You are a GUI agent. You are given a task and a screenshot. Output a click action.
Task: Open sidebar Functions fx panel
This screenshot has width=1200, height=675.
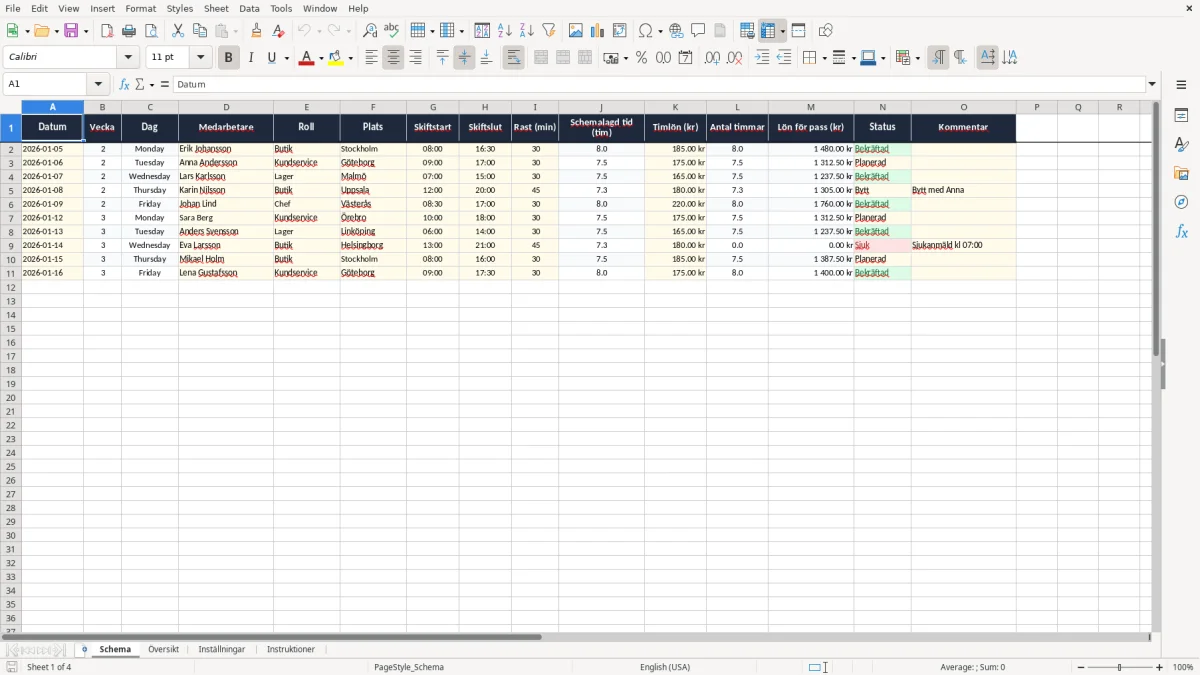[x=1181, y=231]
